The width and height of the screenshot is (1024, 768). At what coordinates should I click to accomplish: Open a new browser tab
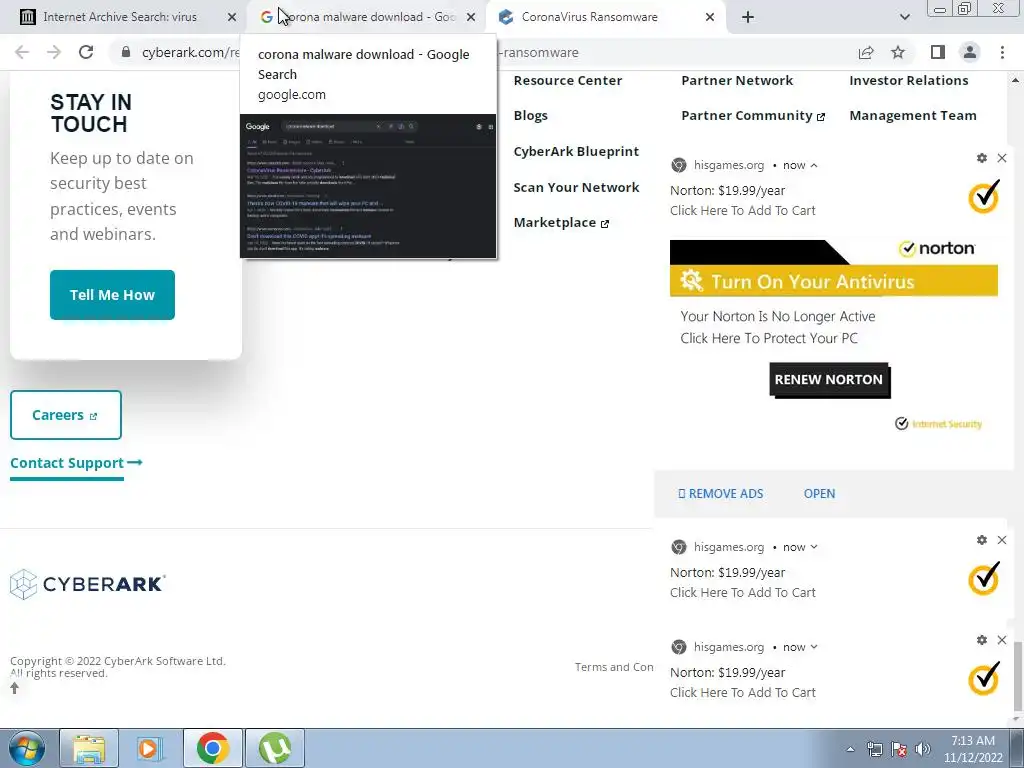pos(748,17)
